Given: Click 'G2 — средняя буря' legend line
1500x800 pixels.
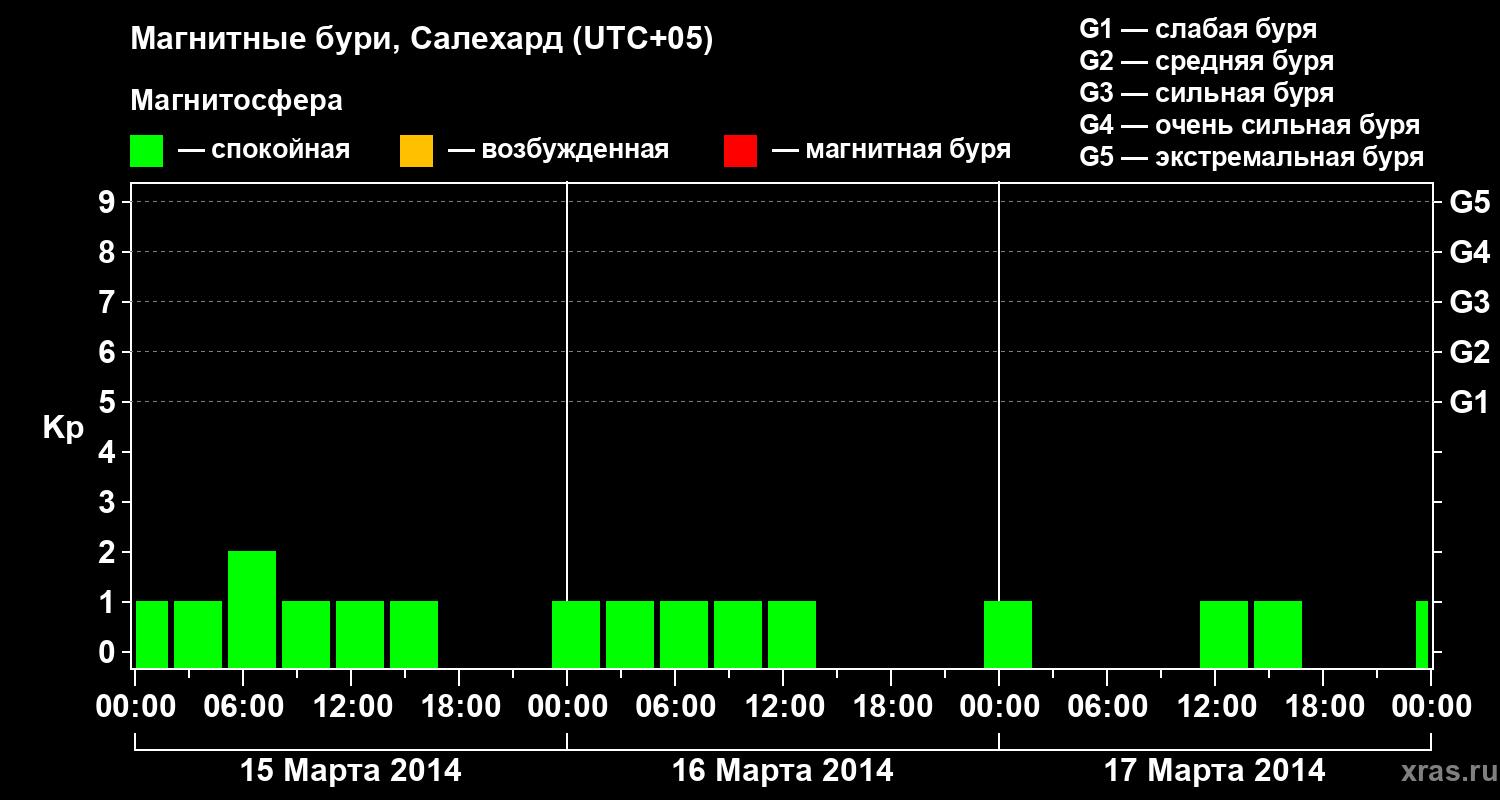Looking at the screenshot, I should click(1207, 61).
